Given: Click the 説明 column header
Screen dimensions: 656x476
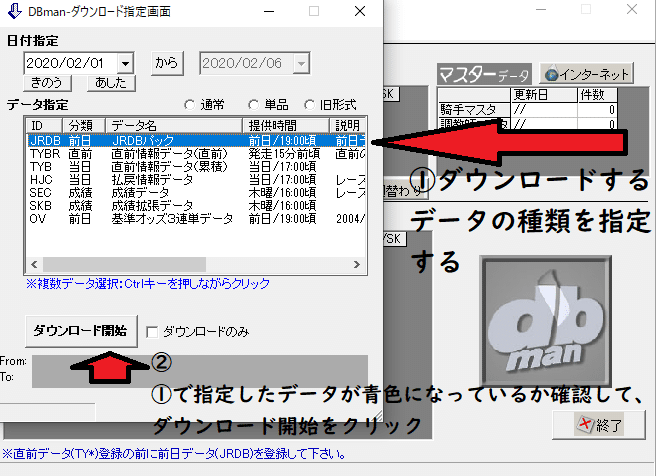Looking at the screenshot, I should [347, 125].
